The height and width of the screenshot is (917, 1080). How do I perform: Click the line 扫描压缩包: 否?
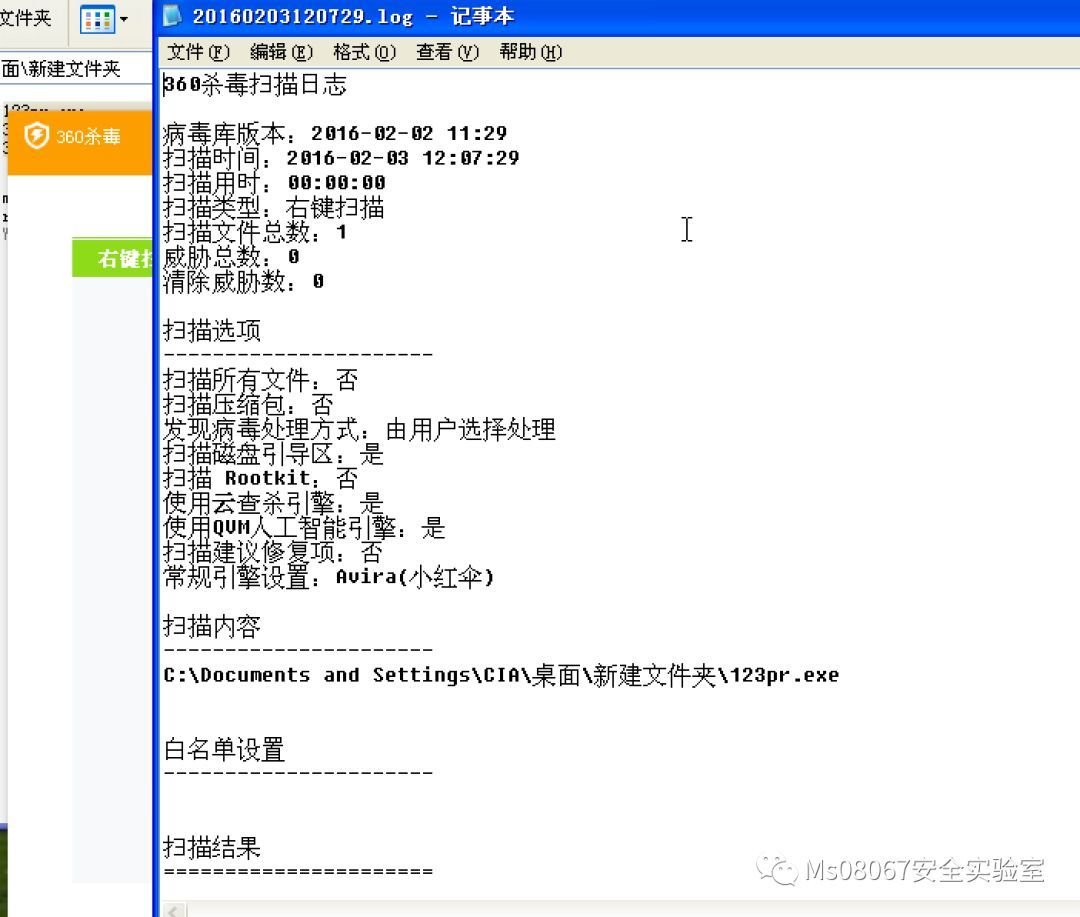click(x=248, y=405)
